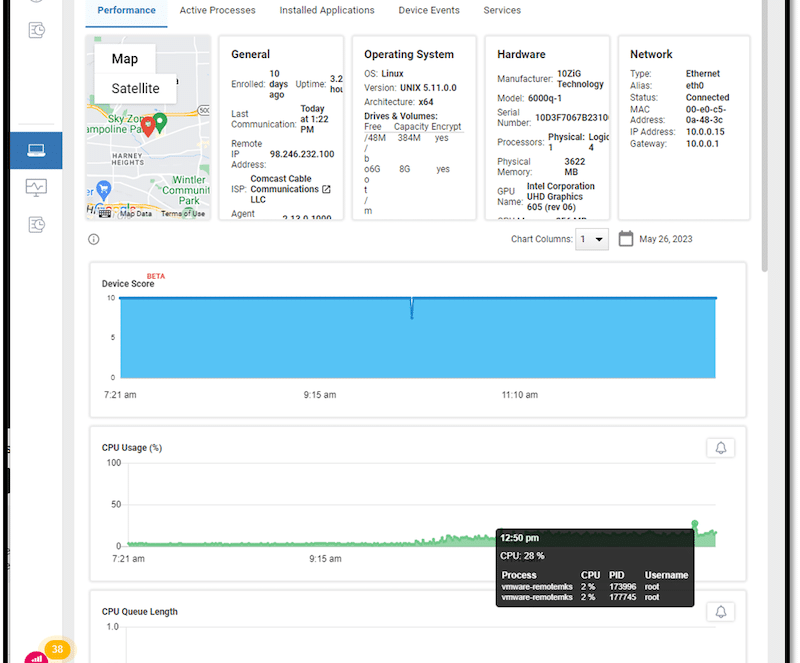Screen dimensions: 800x663
Task: Select model value 6000q-1
Action: coord(545,98)
